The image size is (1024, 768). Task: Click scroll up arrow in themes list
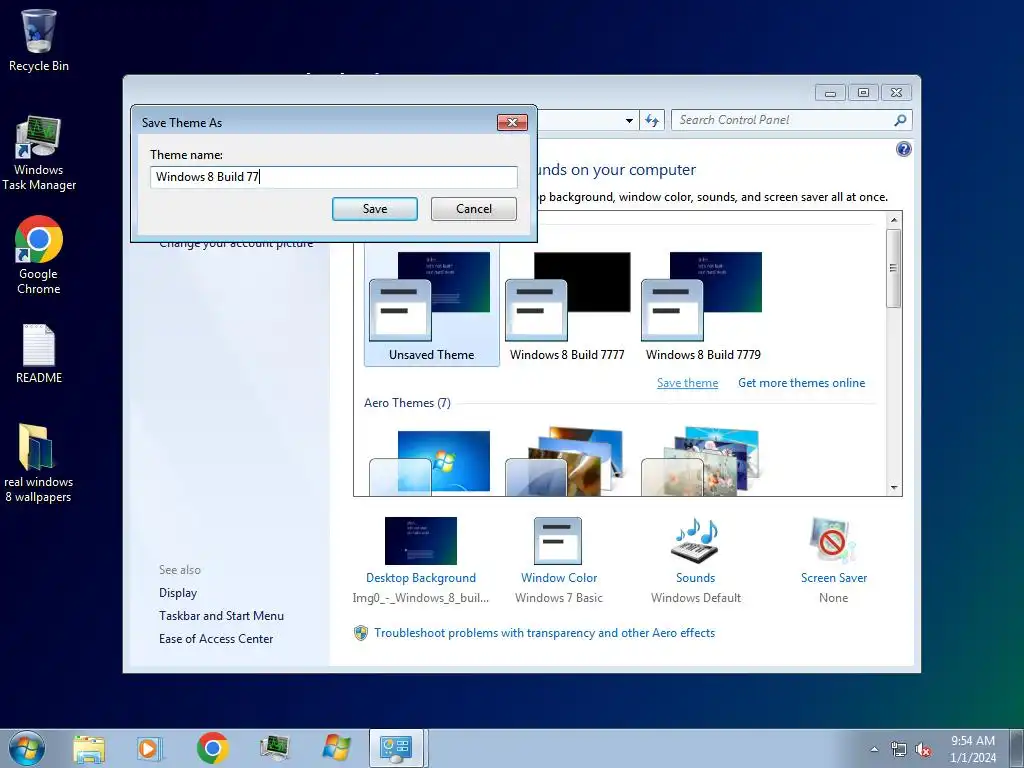tap(894, 220)
